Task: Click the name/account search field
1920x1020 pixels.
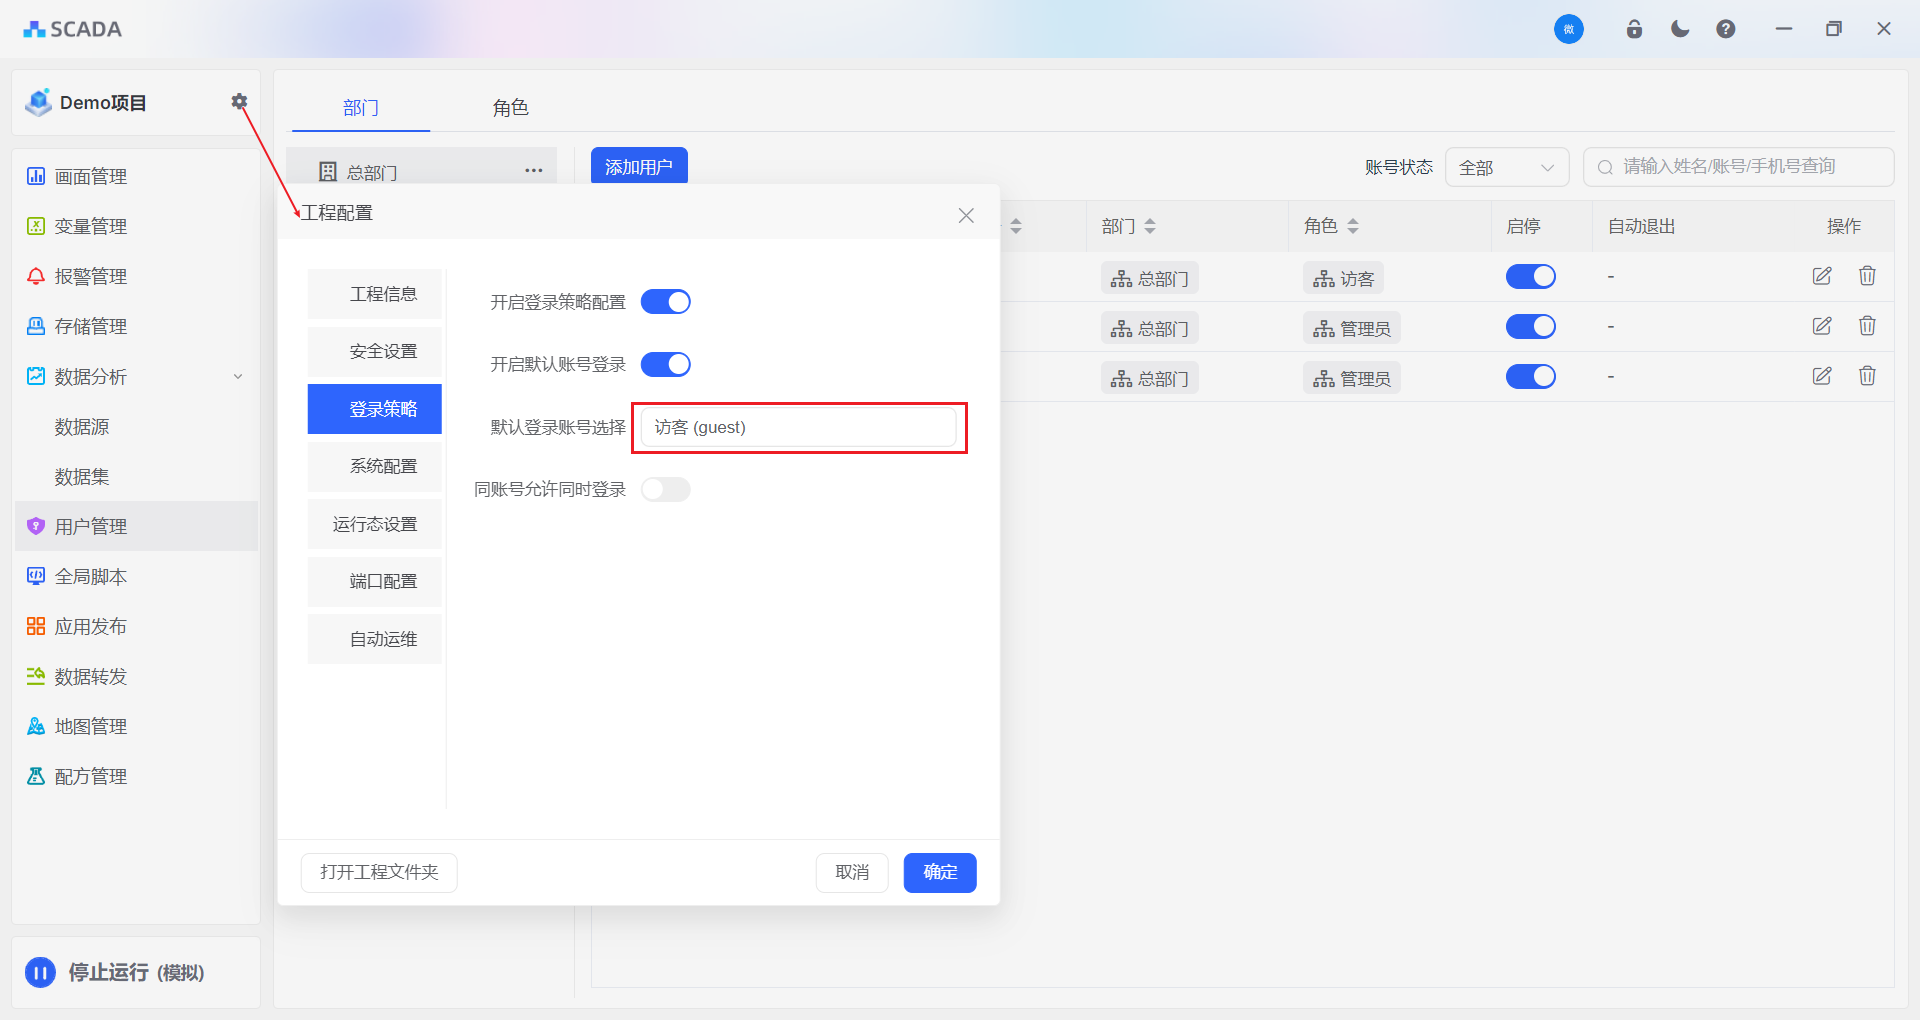Action: click(x=1738, y=167)
